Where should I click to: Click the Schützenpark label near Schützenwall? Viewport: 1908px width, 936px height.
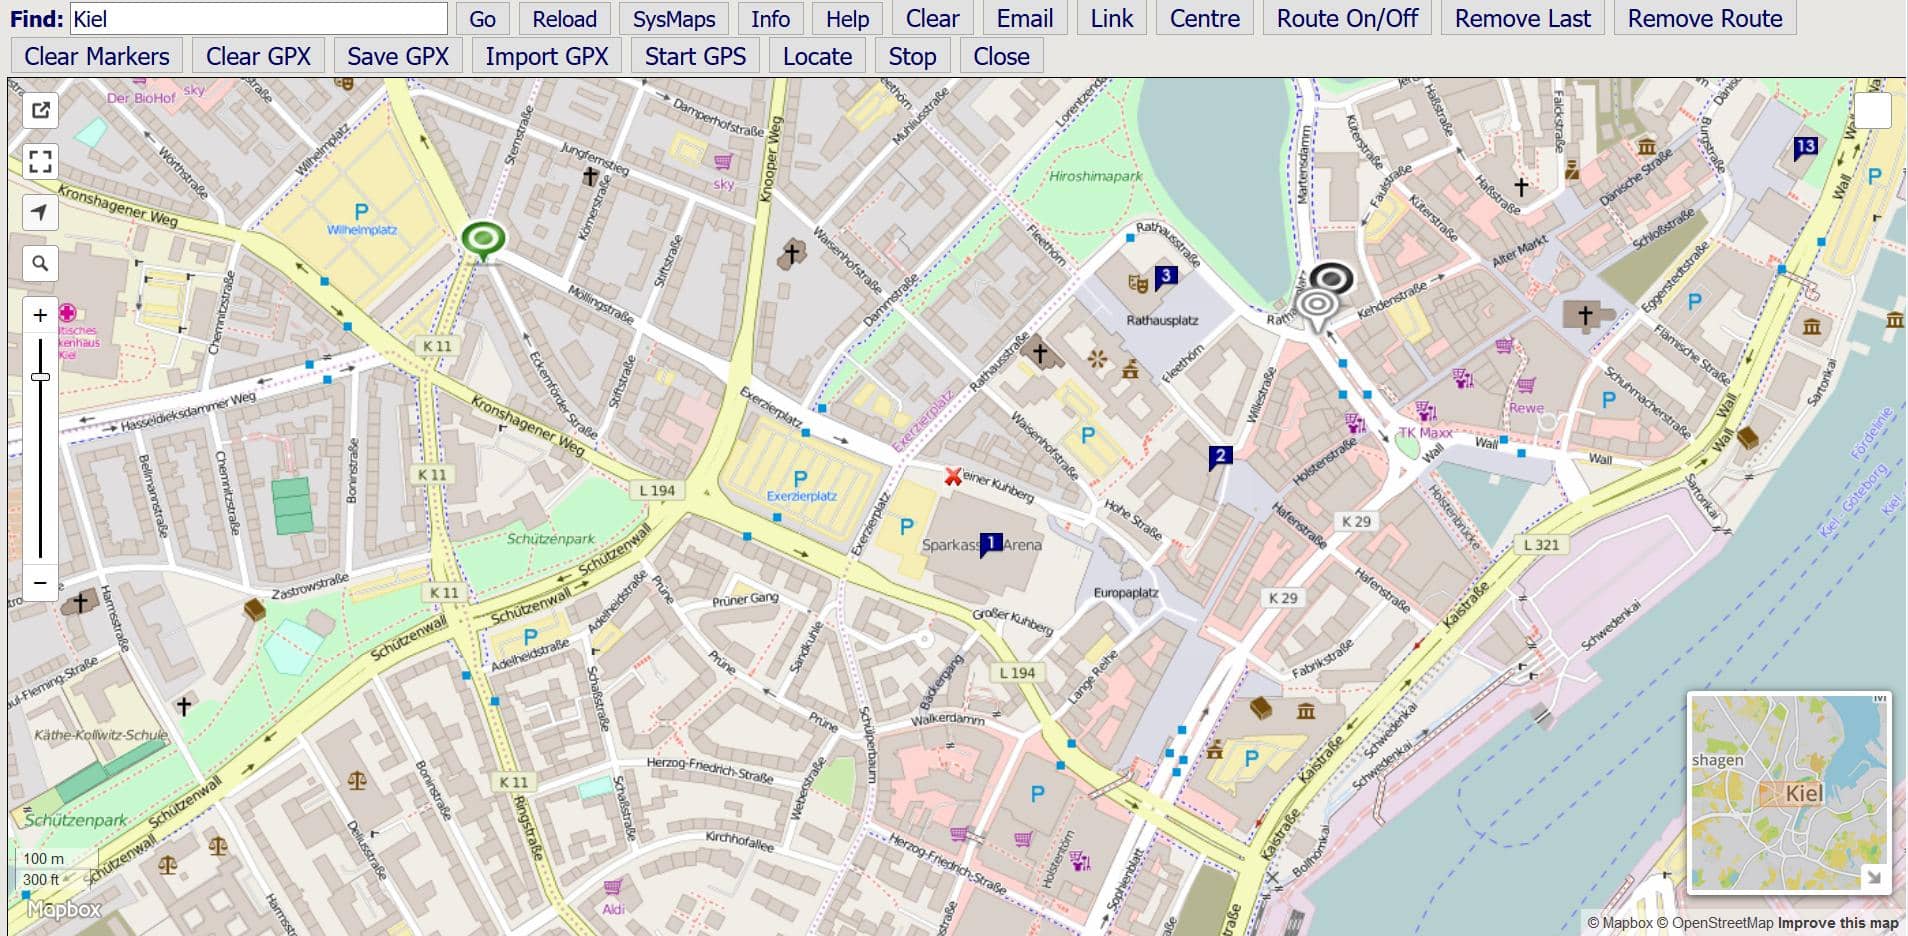(x=550, y=538)
